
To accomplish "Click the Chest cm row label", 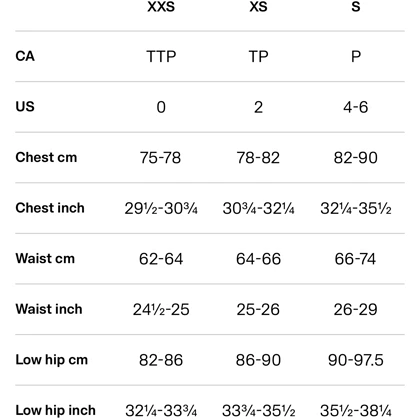I will point(46,157).
